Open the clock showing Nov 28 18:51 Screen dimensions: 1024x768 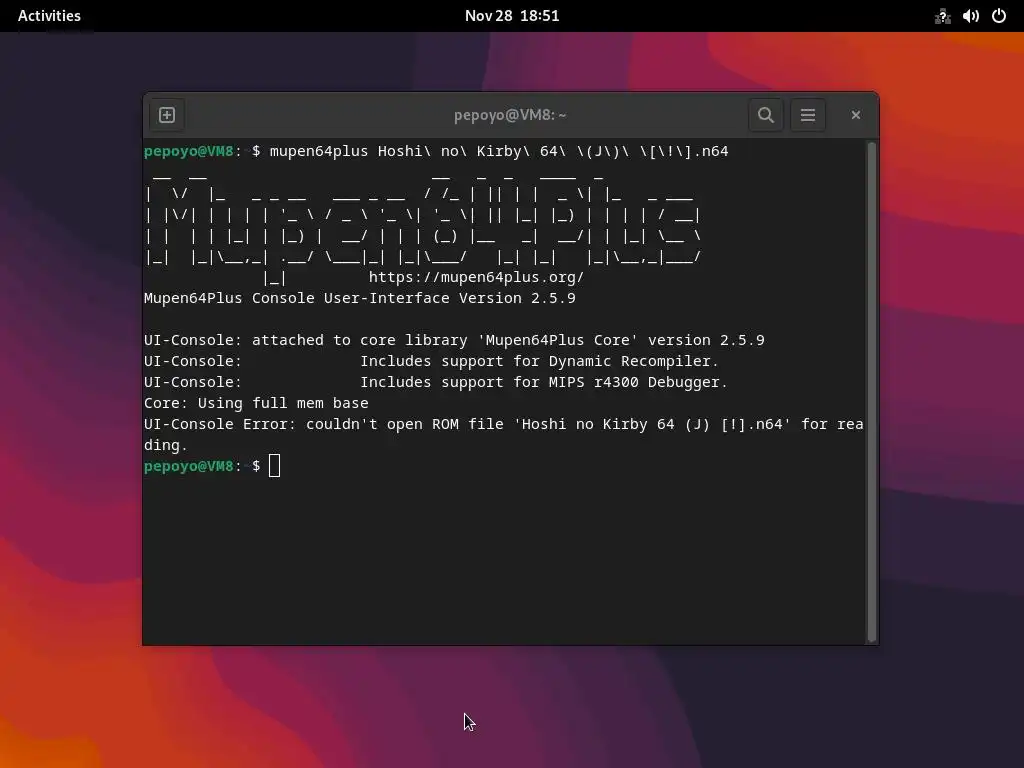pos(512,16)
